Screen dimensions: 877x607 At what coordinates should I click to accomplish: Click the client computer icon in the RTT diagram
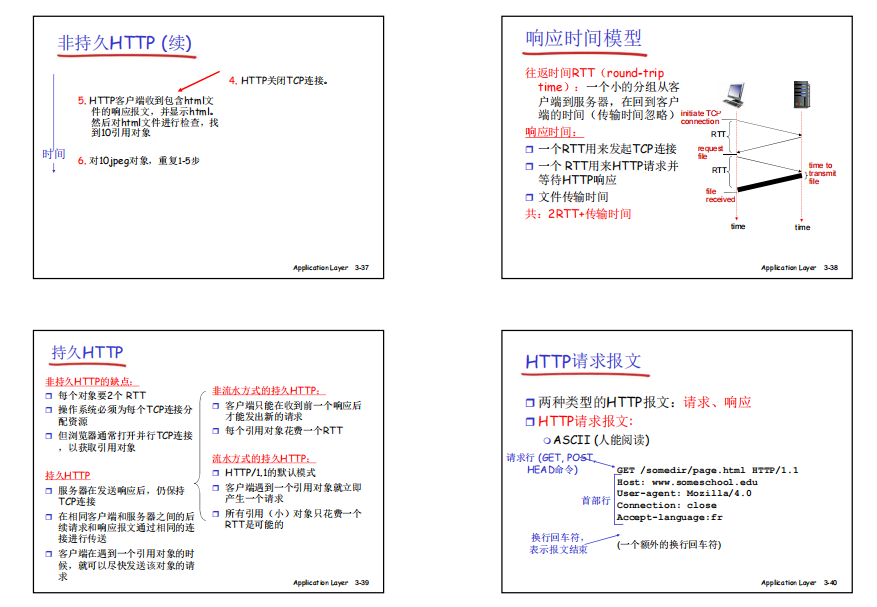pos(734,95)
